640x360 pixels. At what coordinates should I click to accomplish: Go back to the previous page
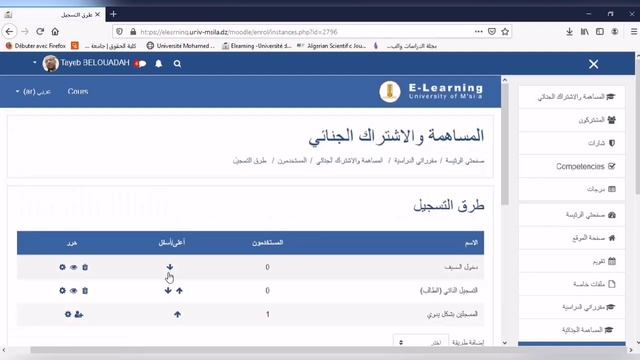9,31
